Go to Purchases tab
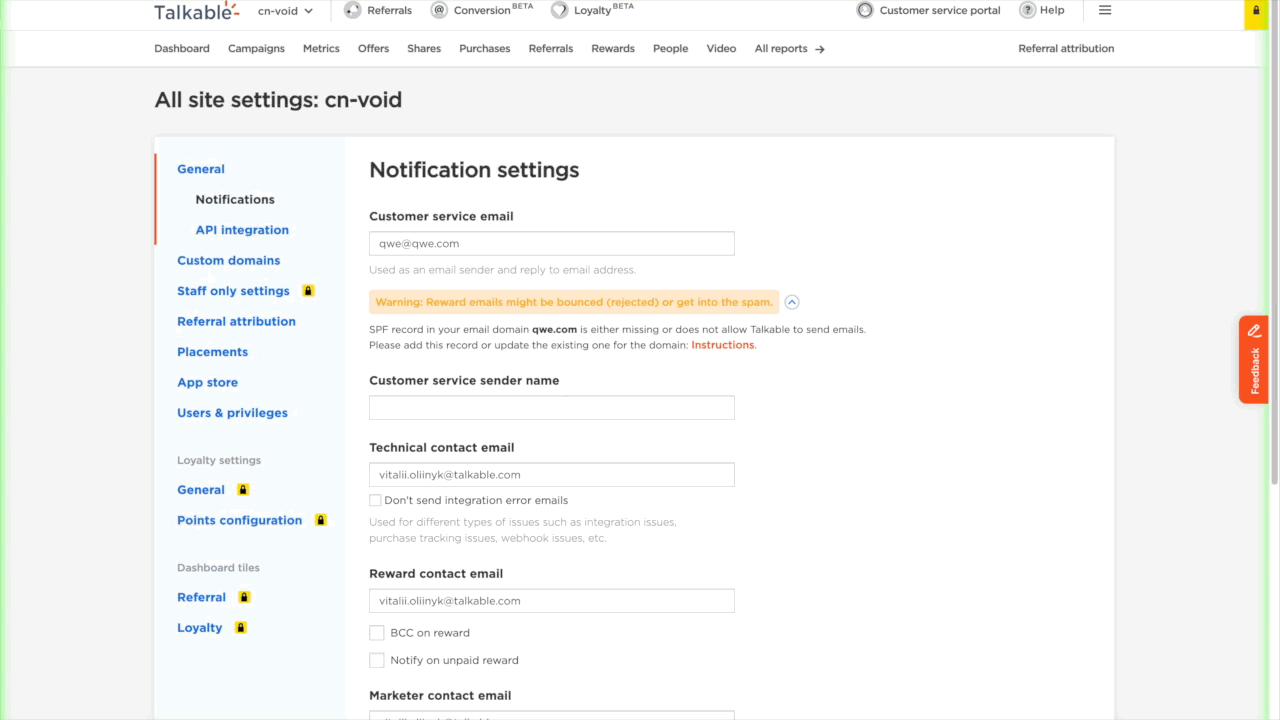Viewport: 1280px width, 720px height. (485, 48)
